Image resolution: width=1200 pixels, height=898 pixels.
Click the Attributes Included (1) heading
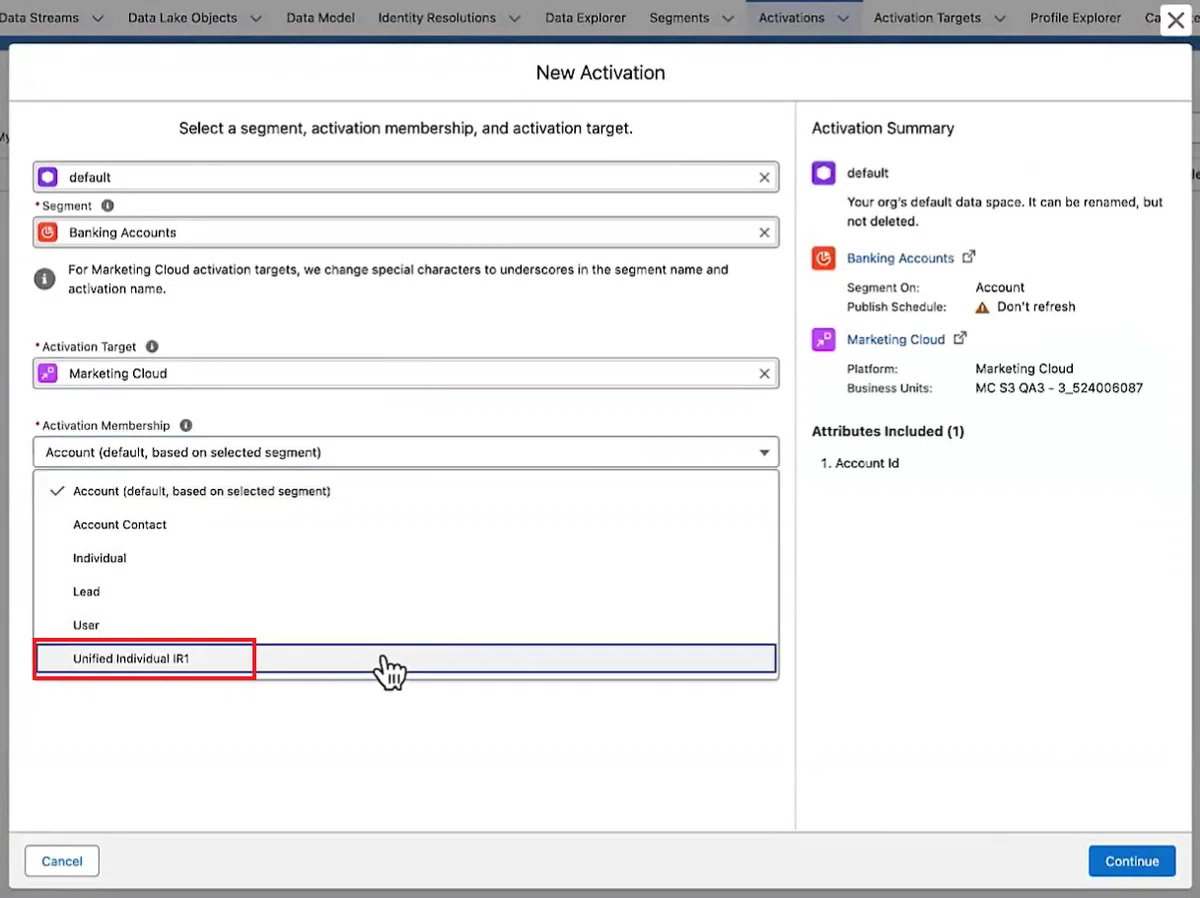888,431
